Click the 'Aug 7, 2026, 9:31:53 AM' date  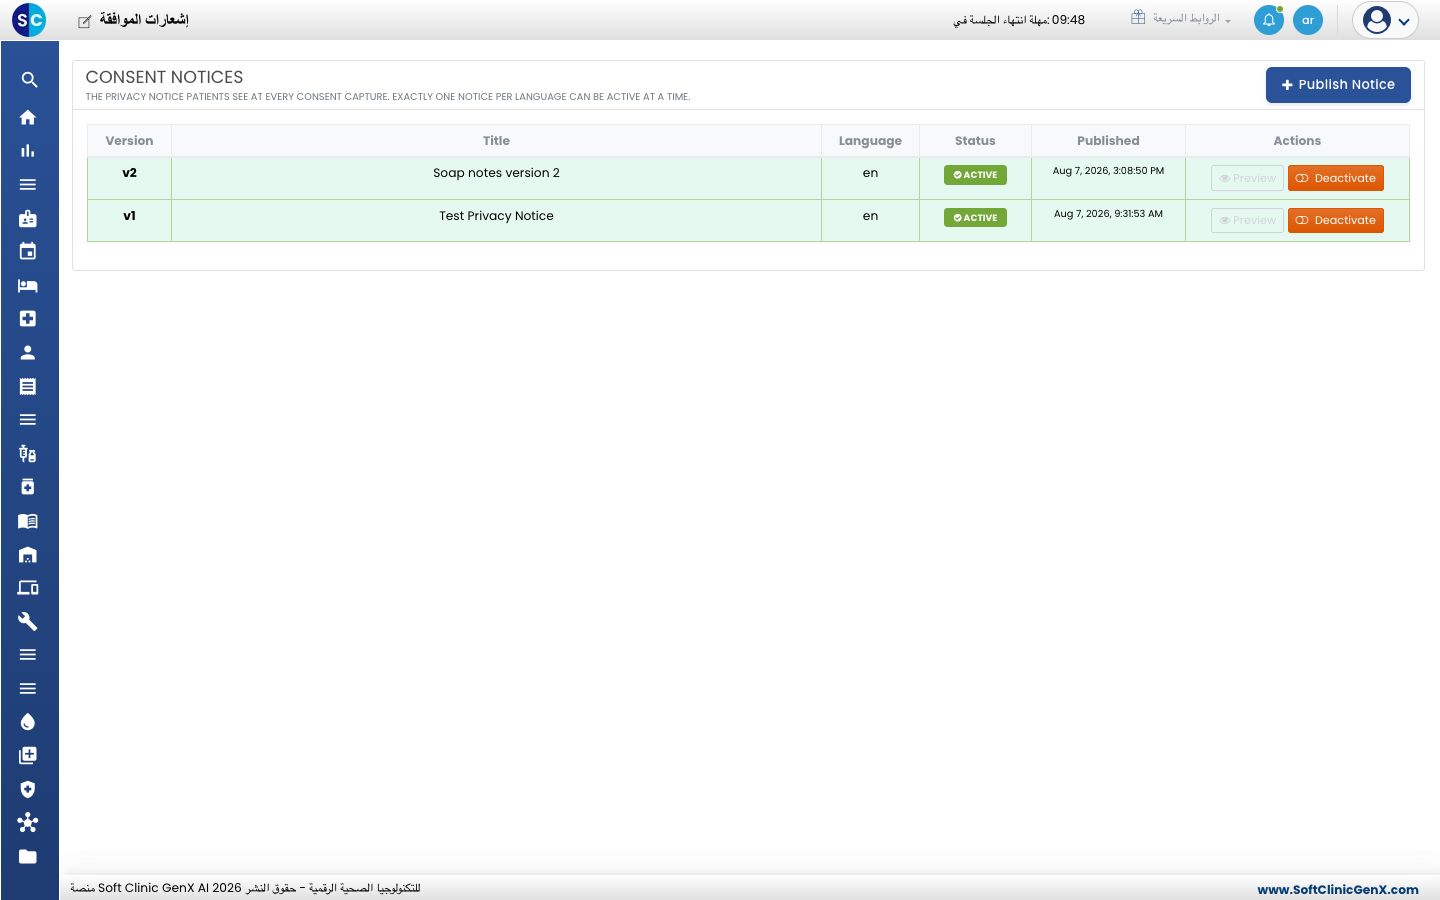point(1108,214)
